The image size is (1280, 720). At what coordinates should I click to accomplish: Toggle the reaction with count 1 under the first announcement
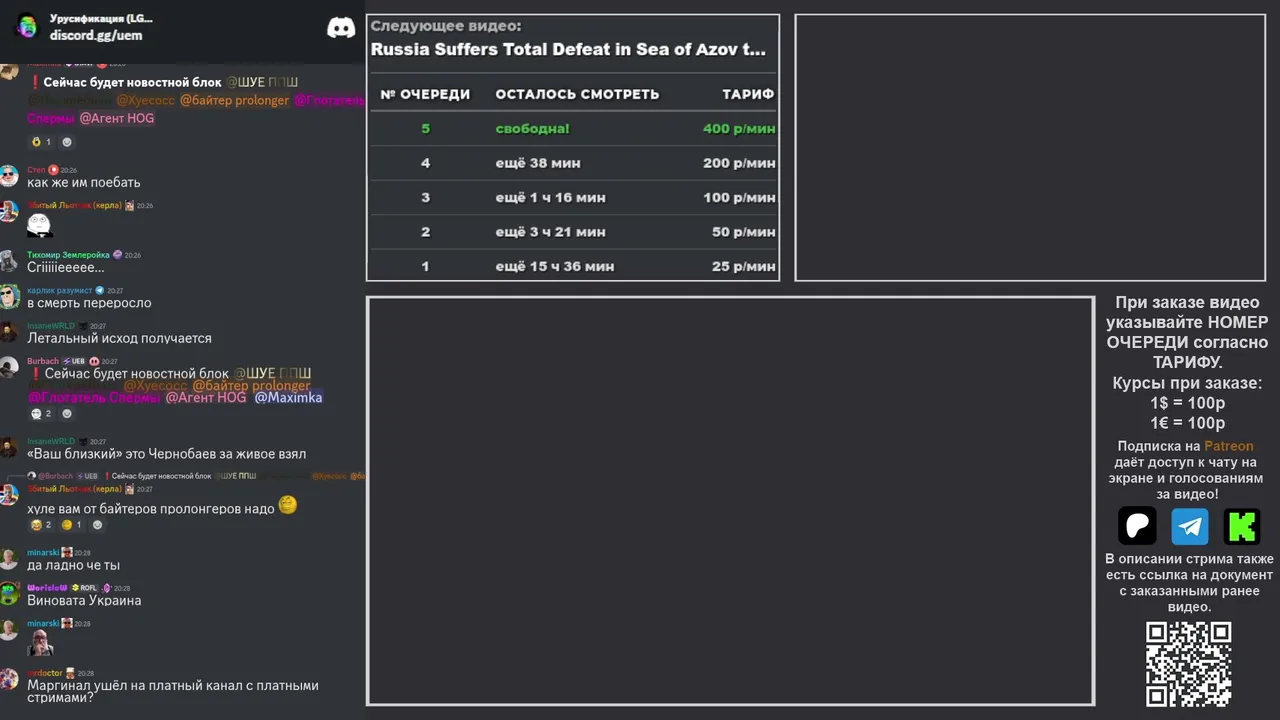pos(41,142)
